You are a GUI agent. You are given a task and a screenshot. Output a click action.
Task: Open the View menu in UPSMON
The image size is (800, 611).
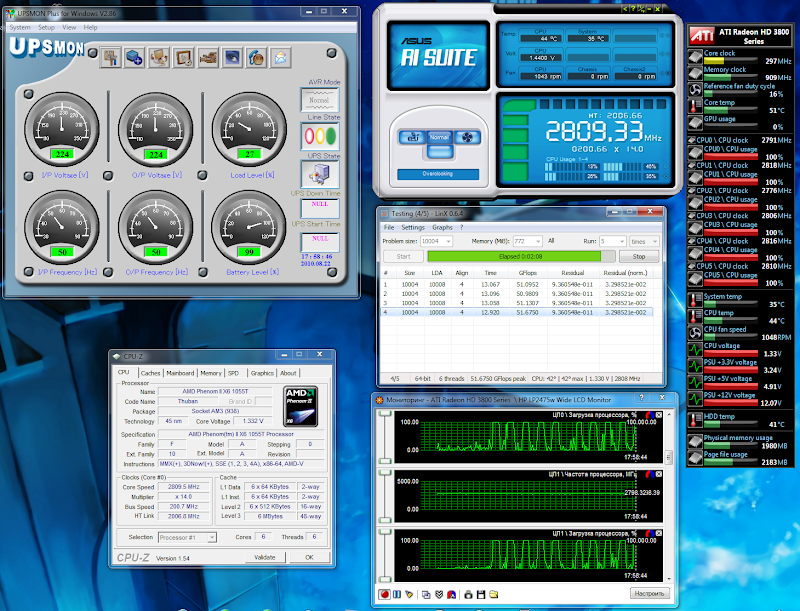(69, 28)
